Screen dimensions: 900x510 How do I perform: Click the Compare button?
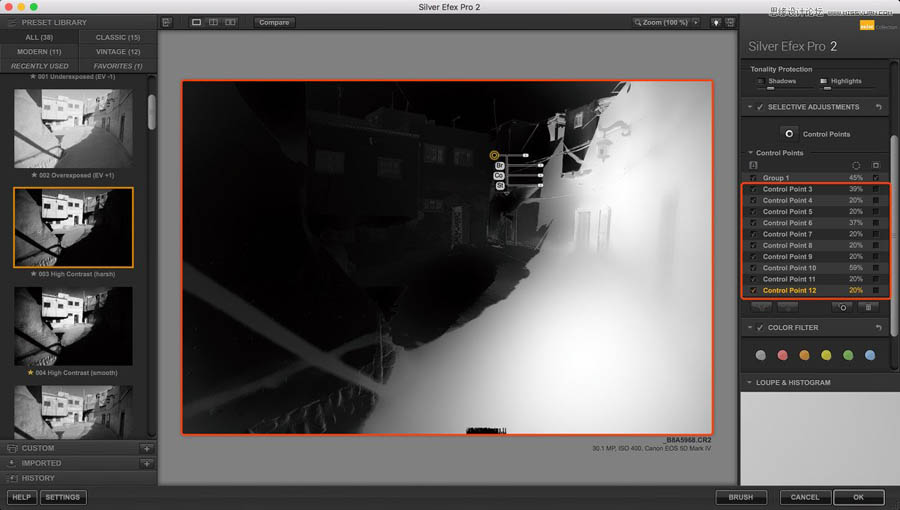click(274, 22)
